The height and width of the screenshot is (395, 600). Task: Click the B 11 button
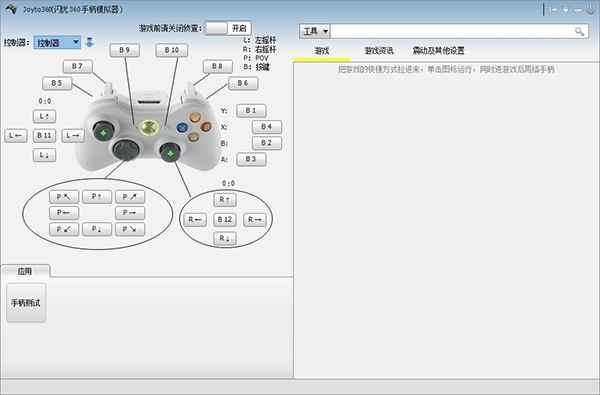point(44,135)
